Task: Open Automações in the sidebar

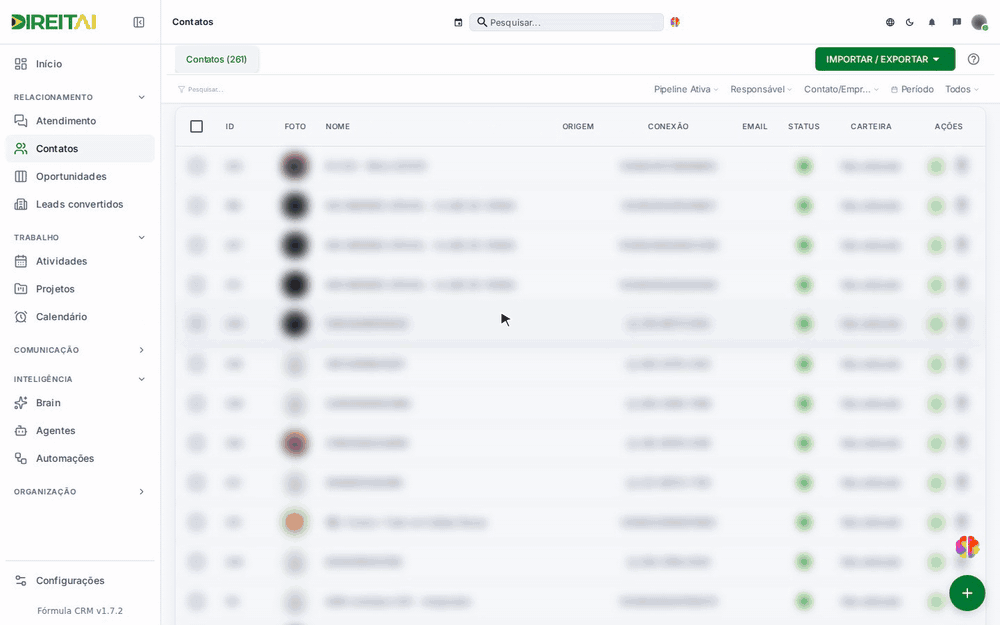Action: 80,459
